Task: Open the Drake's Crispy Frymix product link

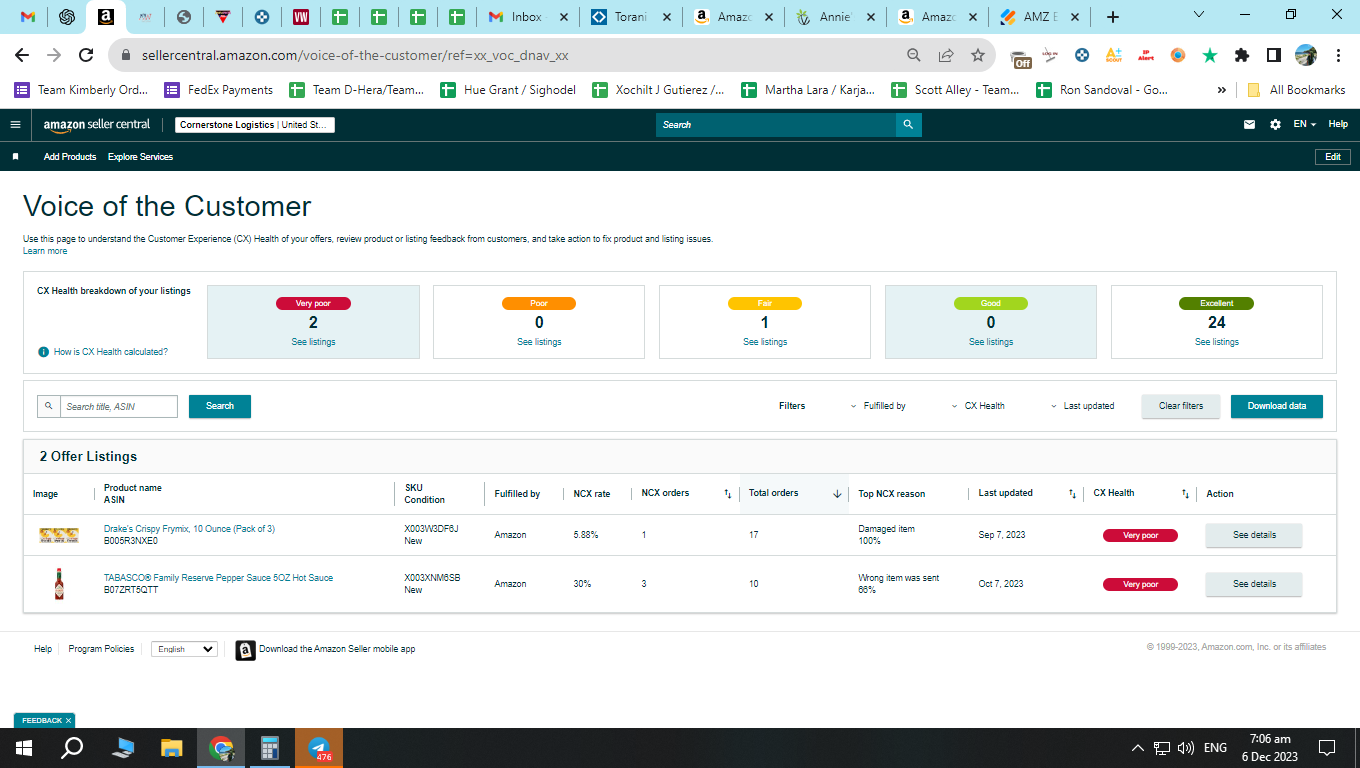Action: pos(189,529)
